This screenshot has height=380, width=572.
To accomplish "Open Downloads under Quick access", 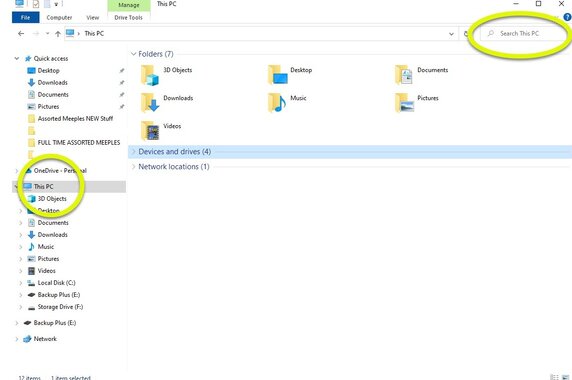I will point(53,82).
